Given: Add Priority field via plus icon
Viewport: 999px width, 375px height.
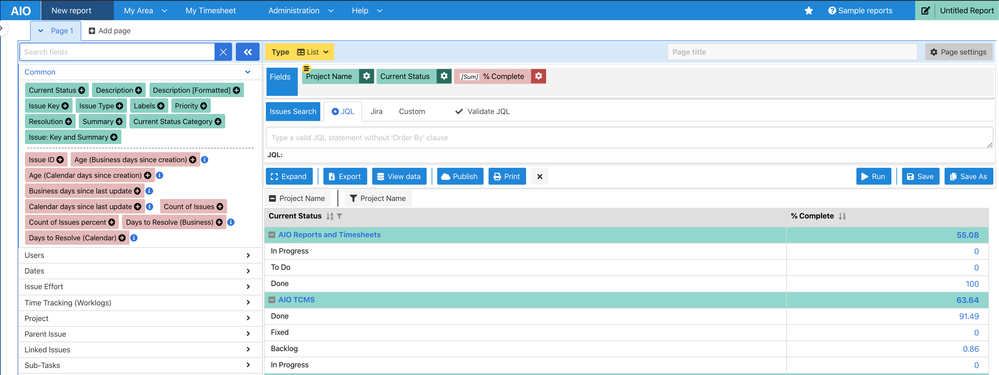Looking at the screenshot, I should point(204,106).
